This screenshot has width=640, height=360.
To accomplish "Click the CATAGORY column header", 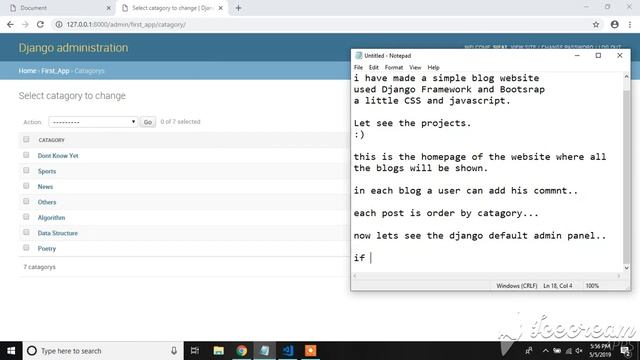I will coord(51,140).
